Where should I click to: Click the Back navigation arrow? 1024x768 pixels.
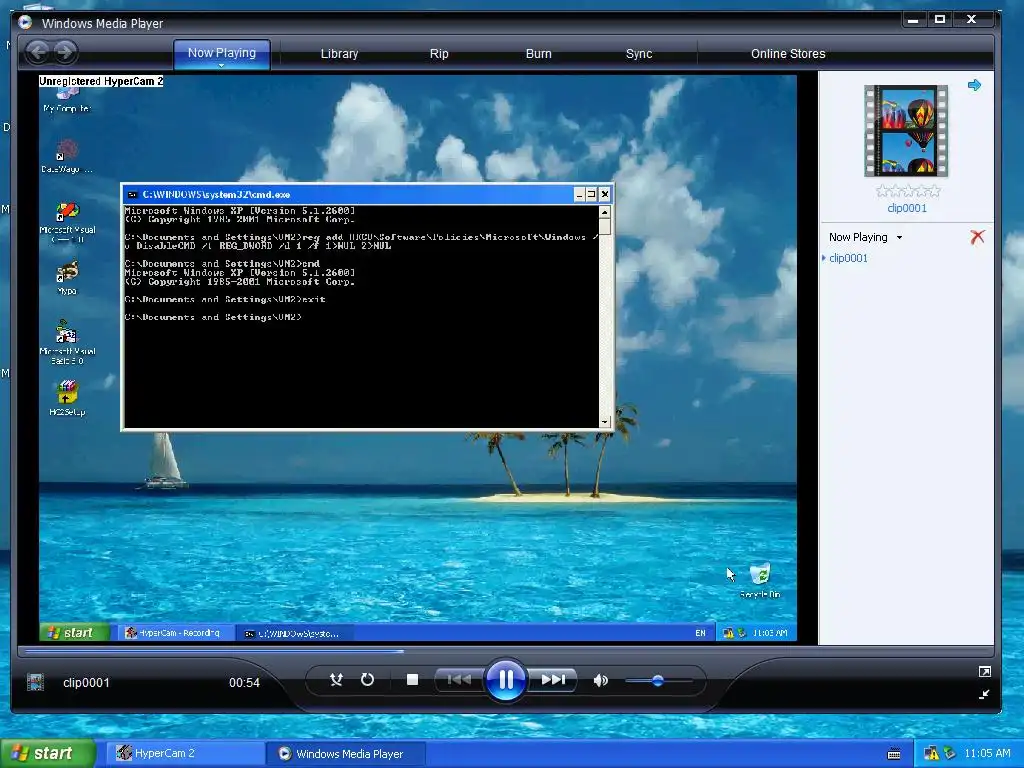click(x=38, y=52)
